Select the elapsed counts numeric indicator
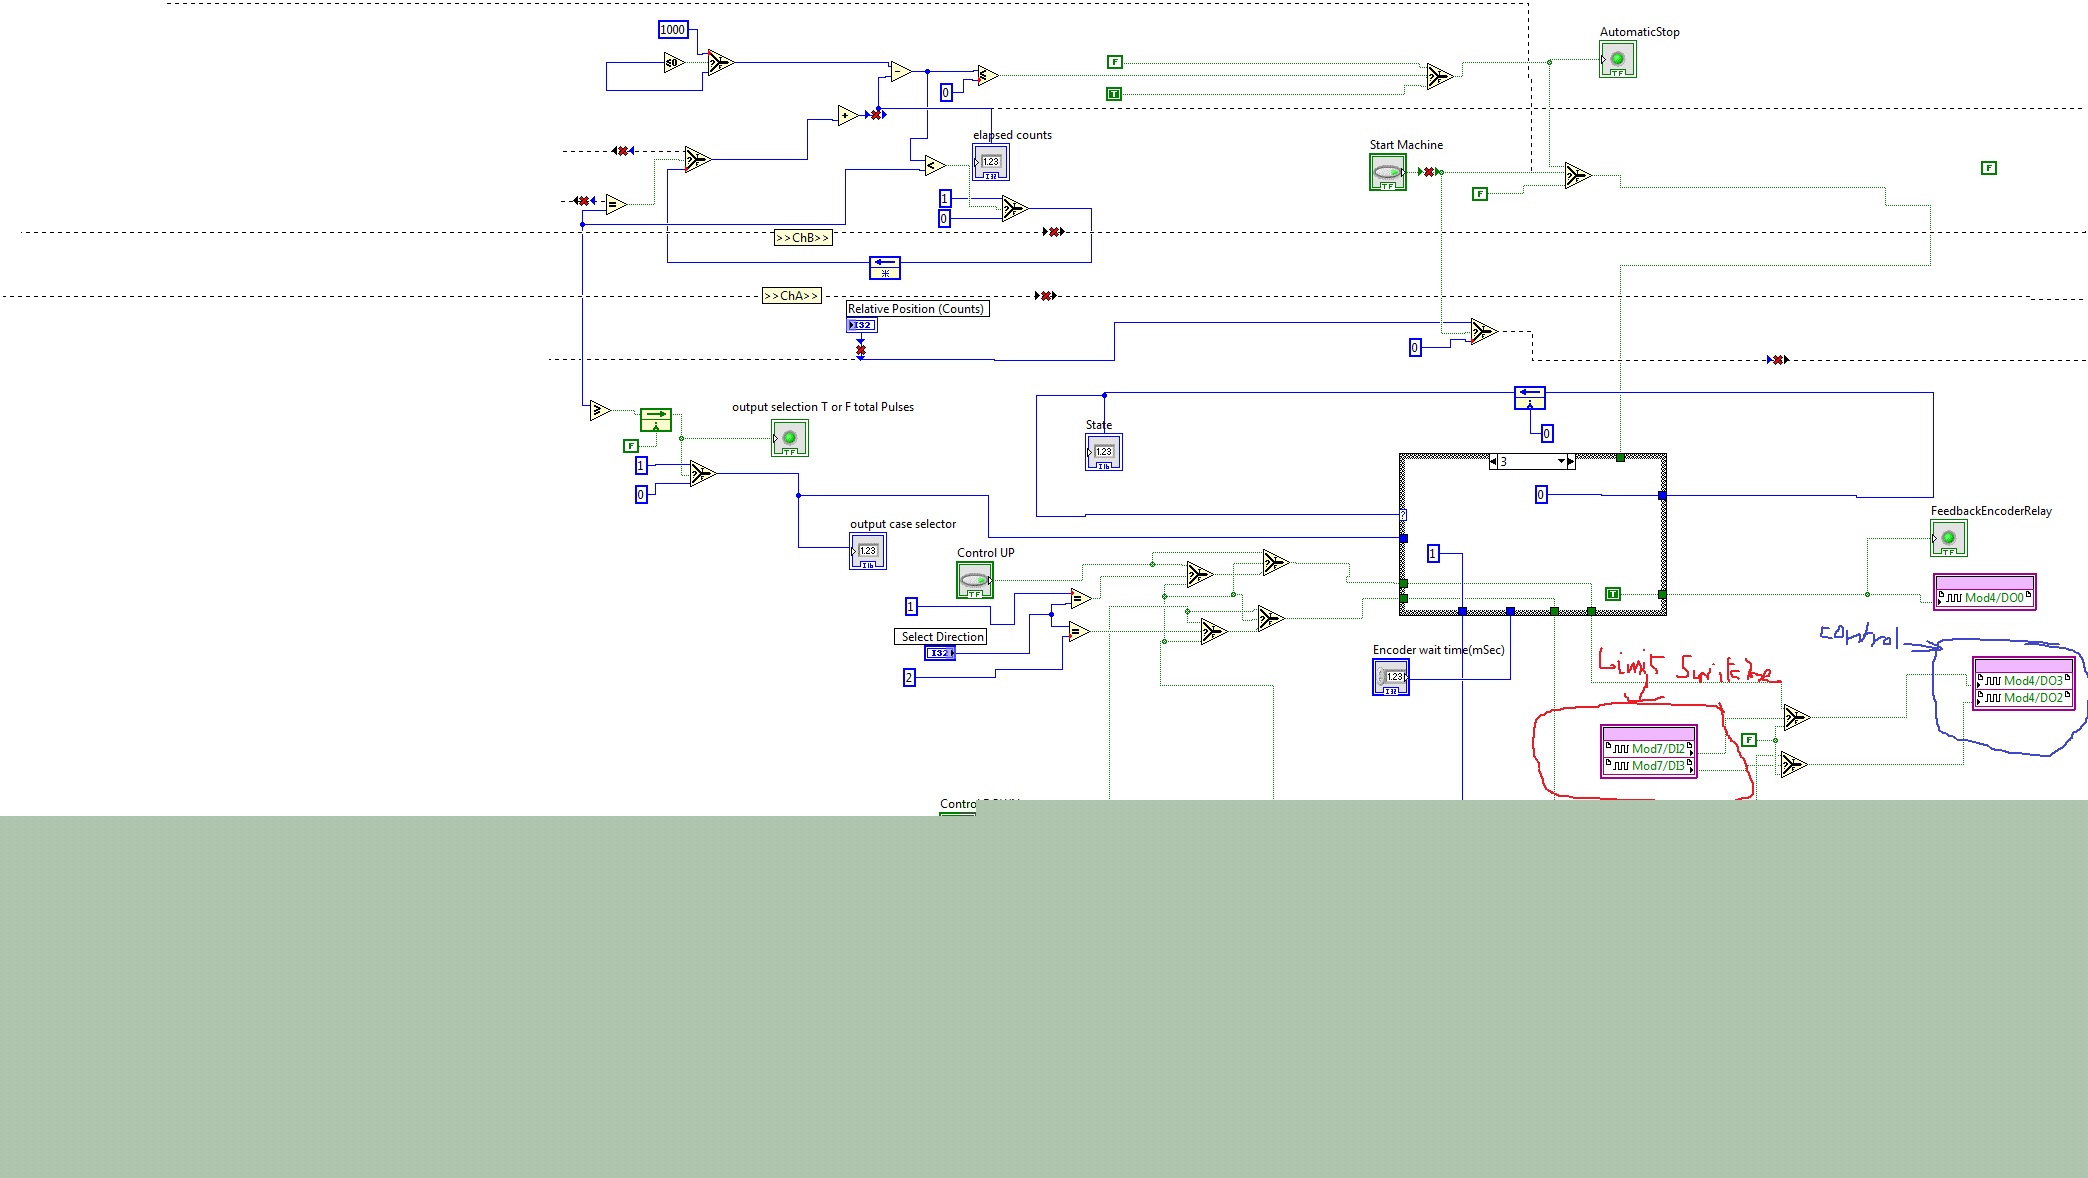This screenshot has height=1178, width=2088. (x=990, y=162)
